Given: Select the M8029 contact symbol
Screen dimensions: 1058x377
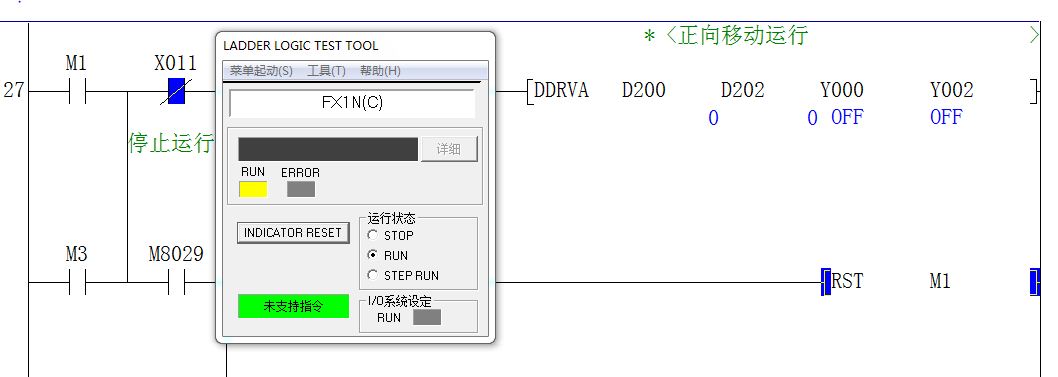Looking at the screenshot, I should 176,282.
